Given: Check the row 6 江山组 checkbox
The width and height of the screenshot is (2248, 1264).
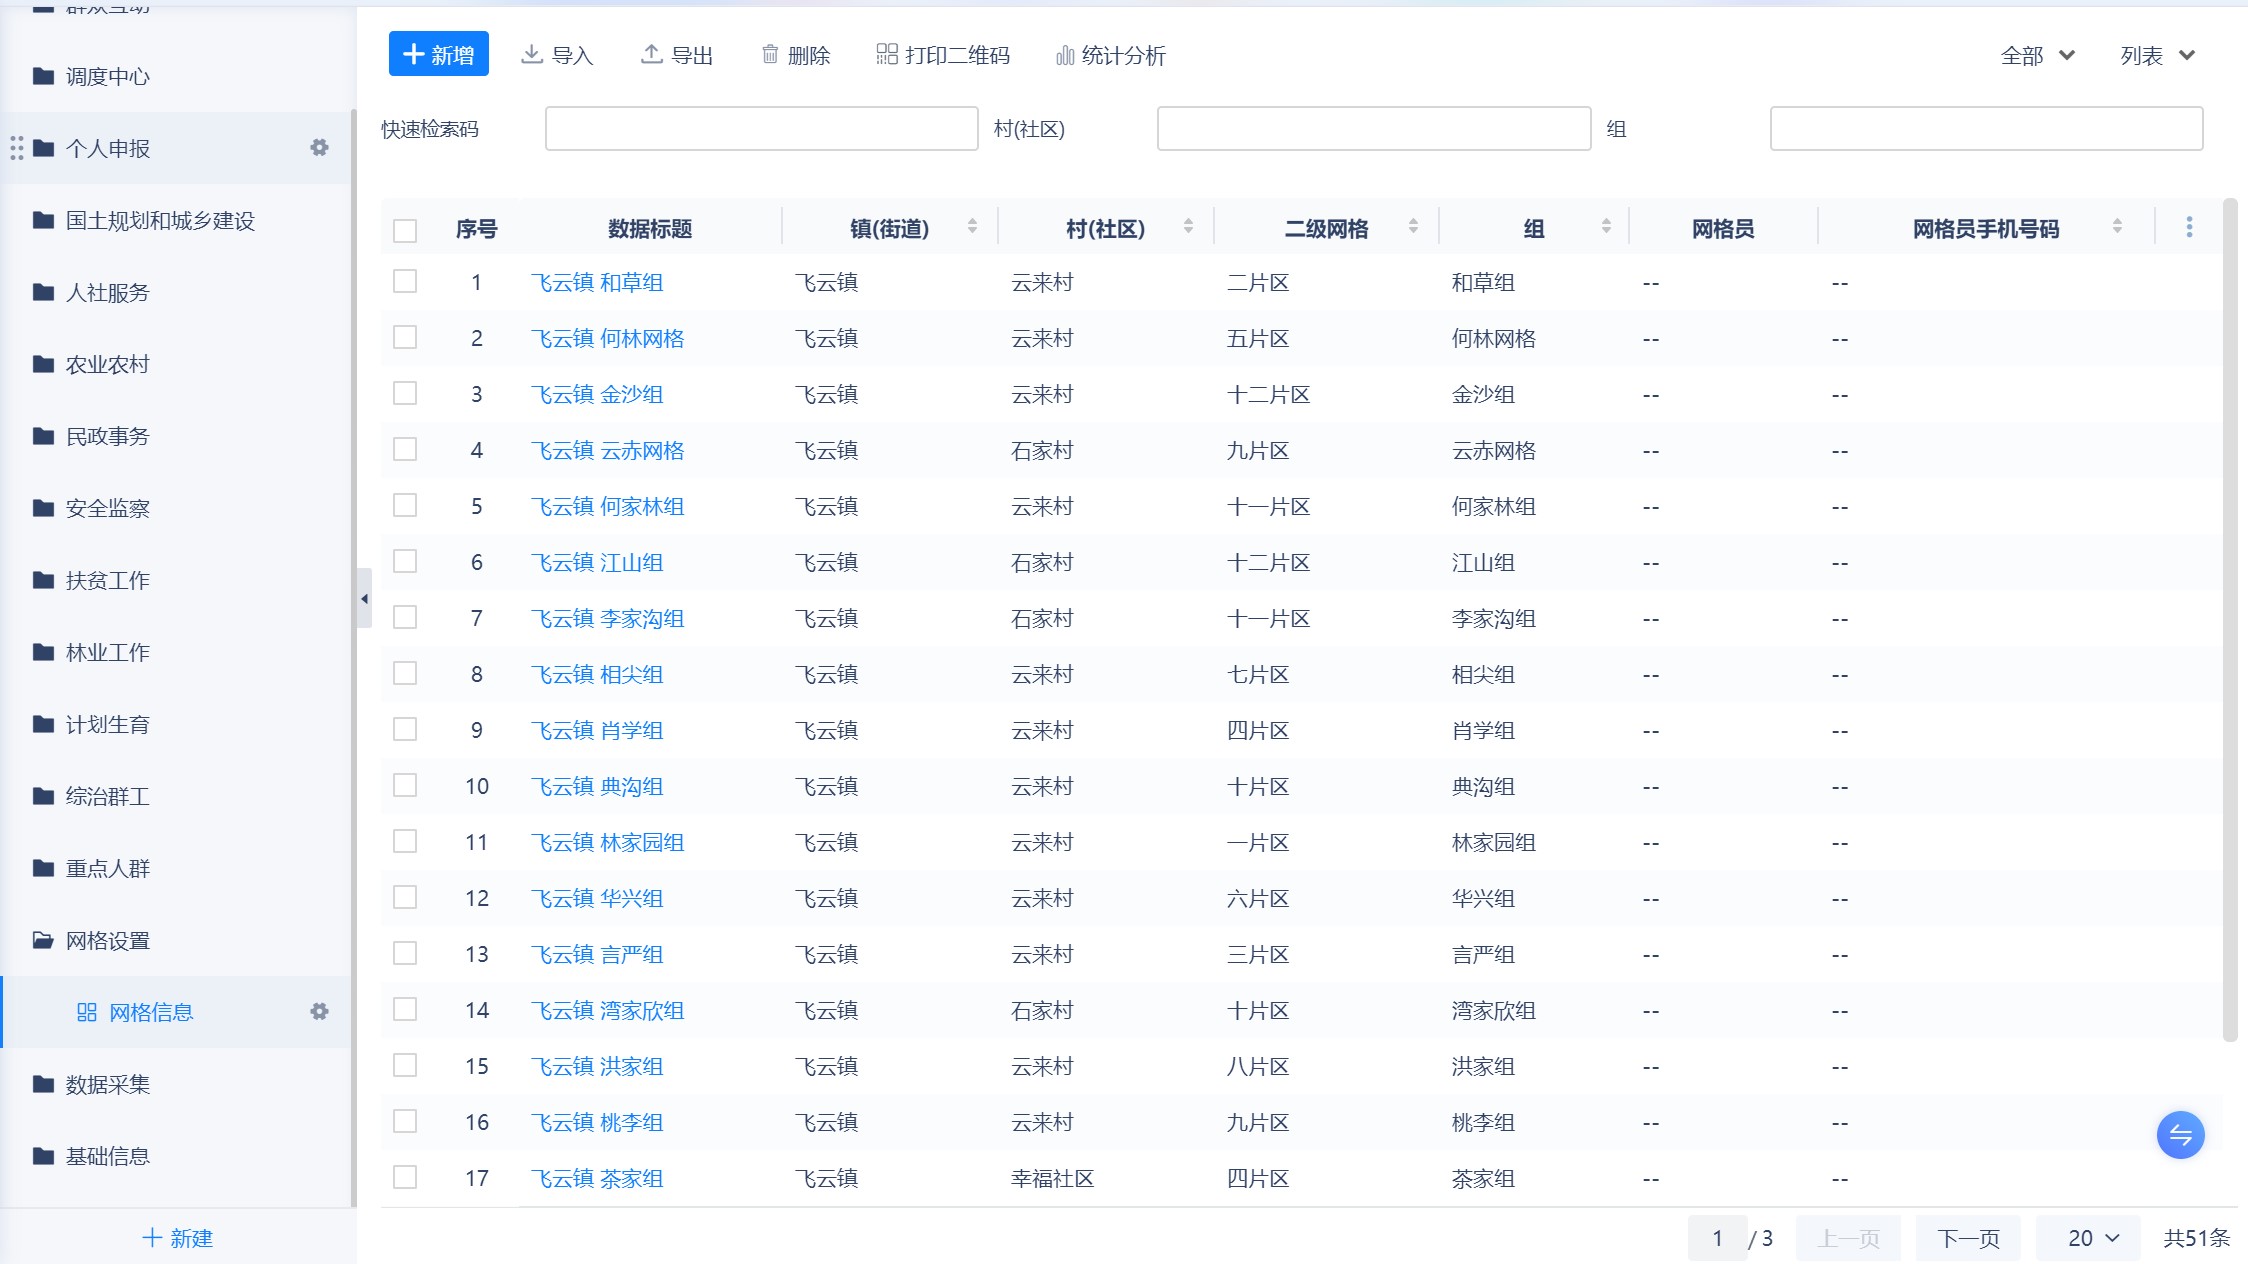Looking at the screenshot, I should 405,562.
